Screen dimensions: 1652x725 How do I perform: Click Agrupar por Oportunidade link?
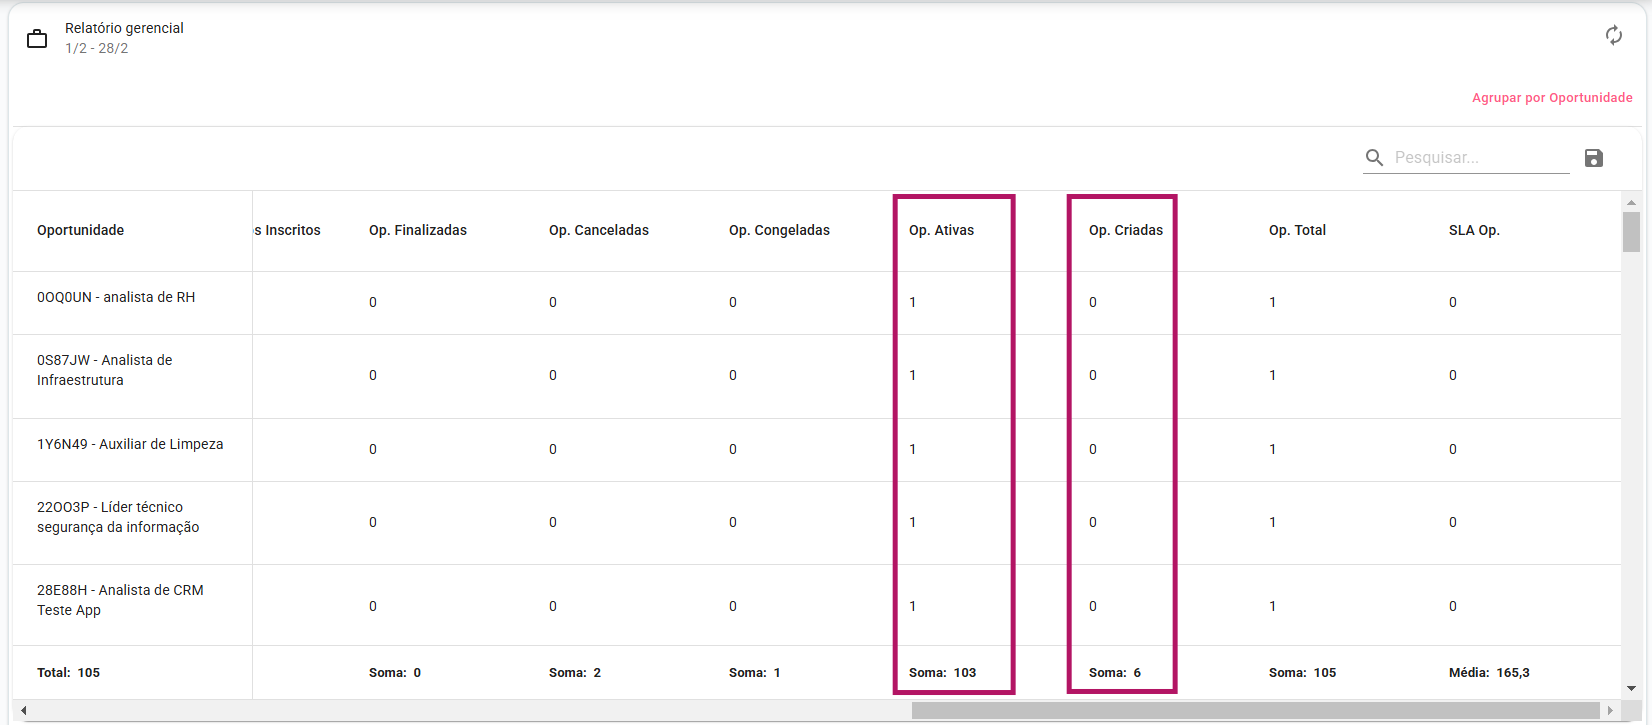pyautogui.click(x=1551, y=98)
